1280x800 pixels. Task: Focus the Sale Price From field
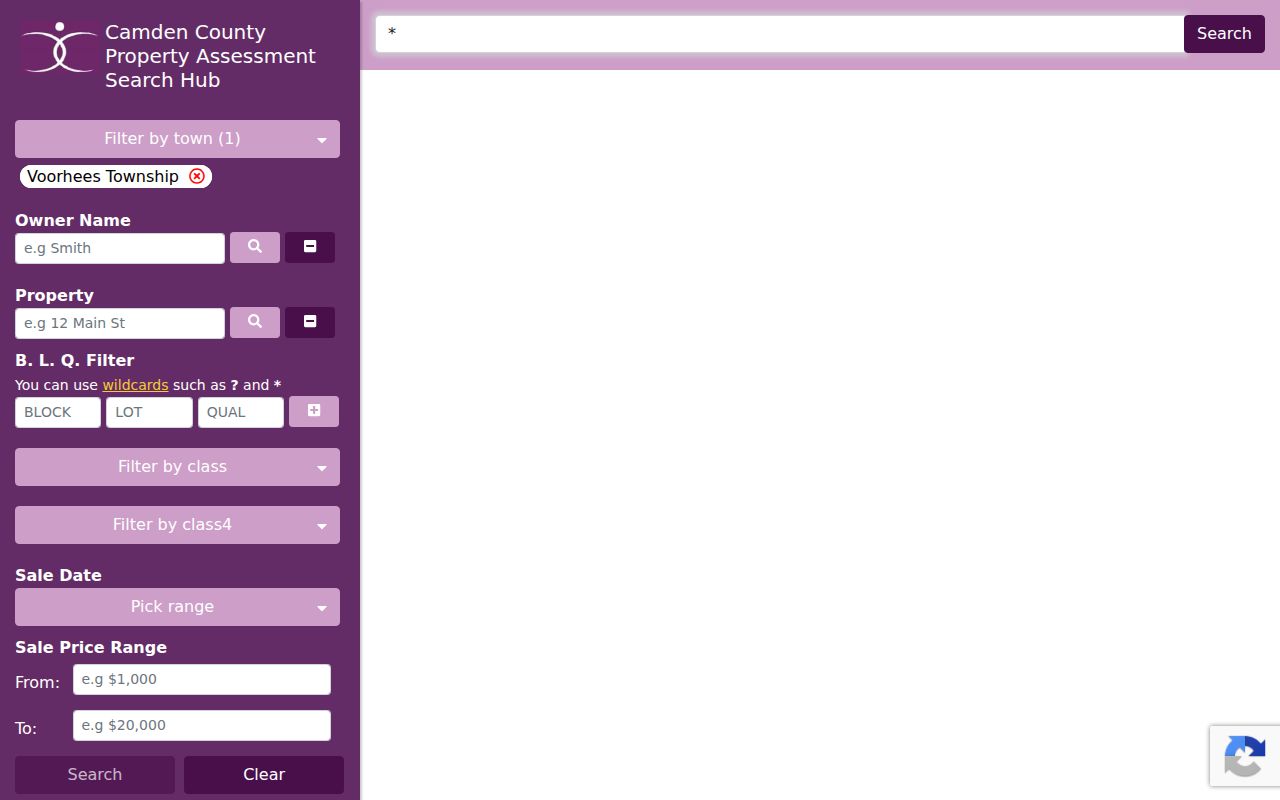tap(202, 679)
